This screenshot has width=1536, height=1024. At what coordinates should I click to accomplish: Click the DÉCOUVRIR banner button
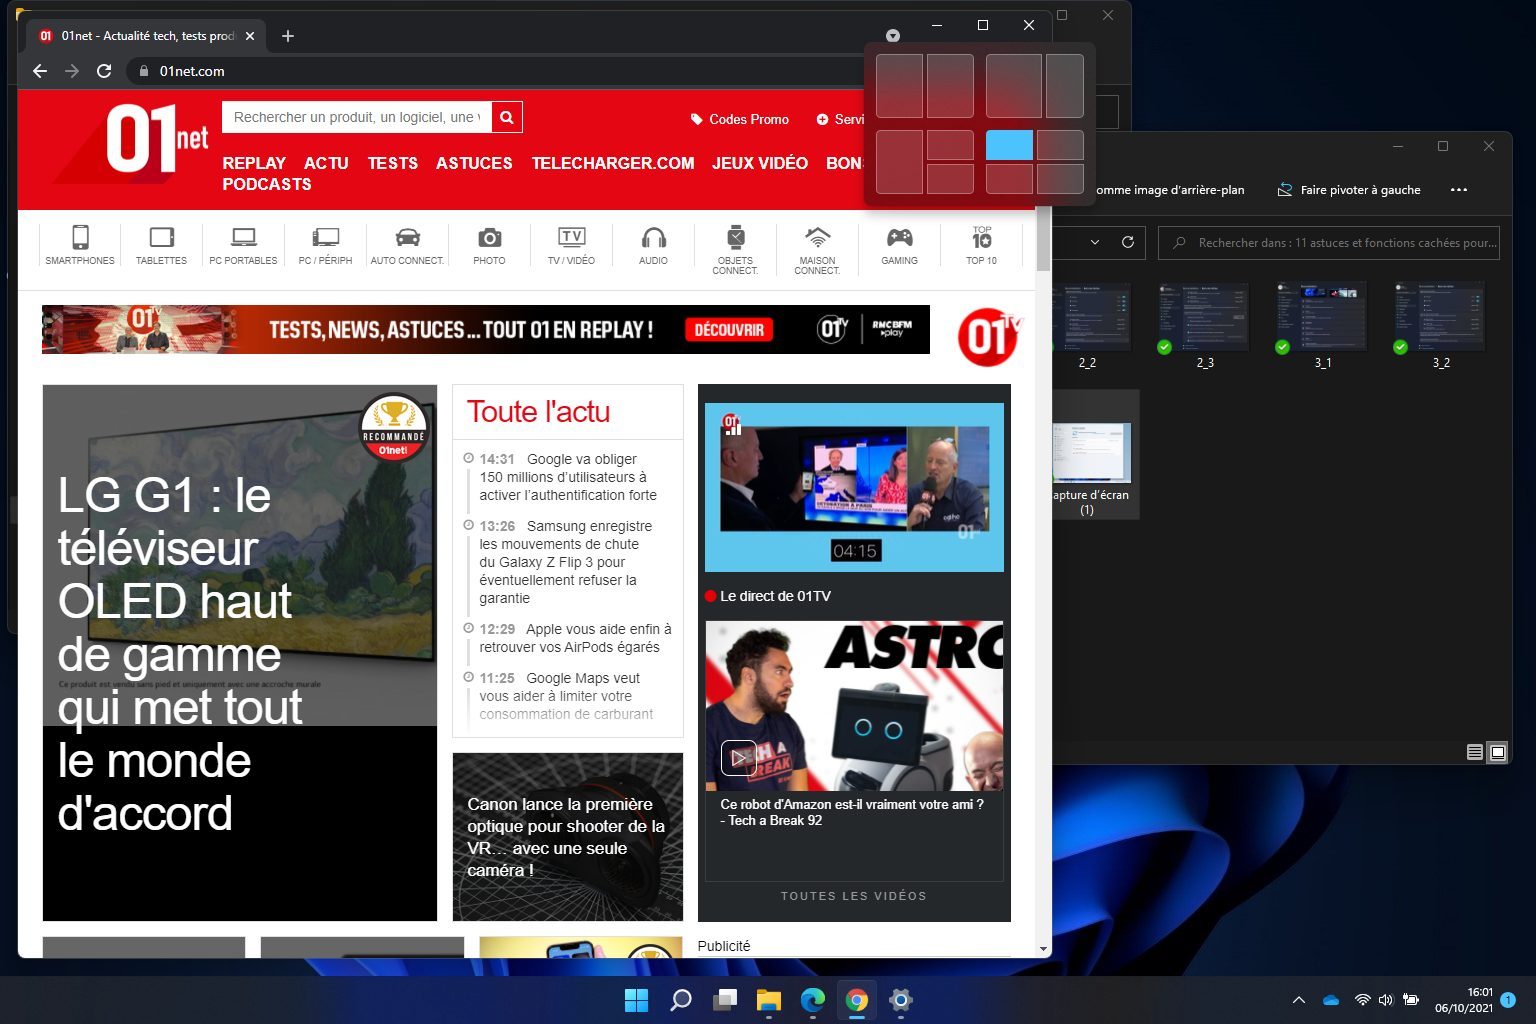(729, 330)
